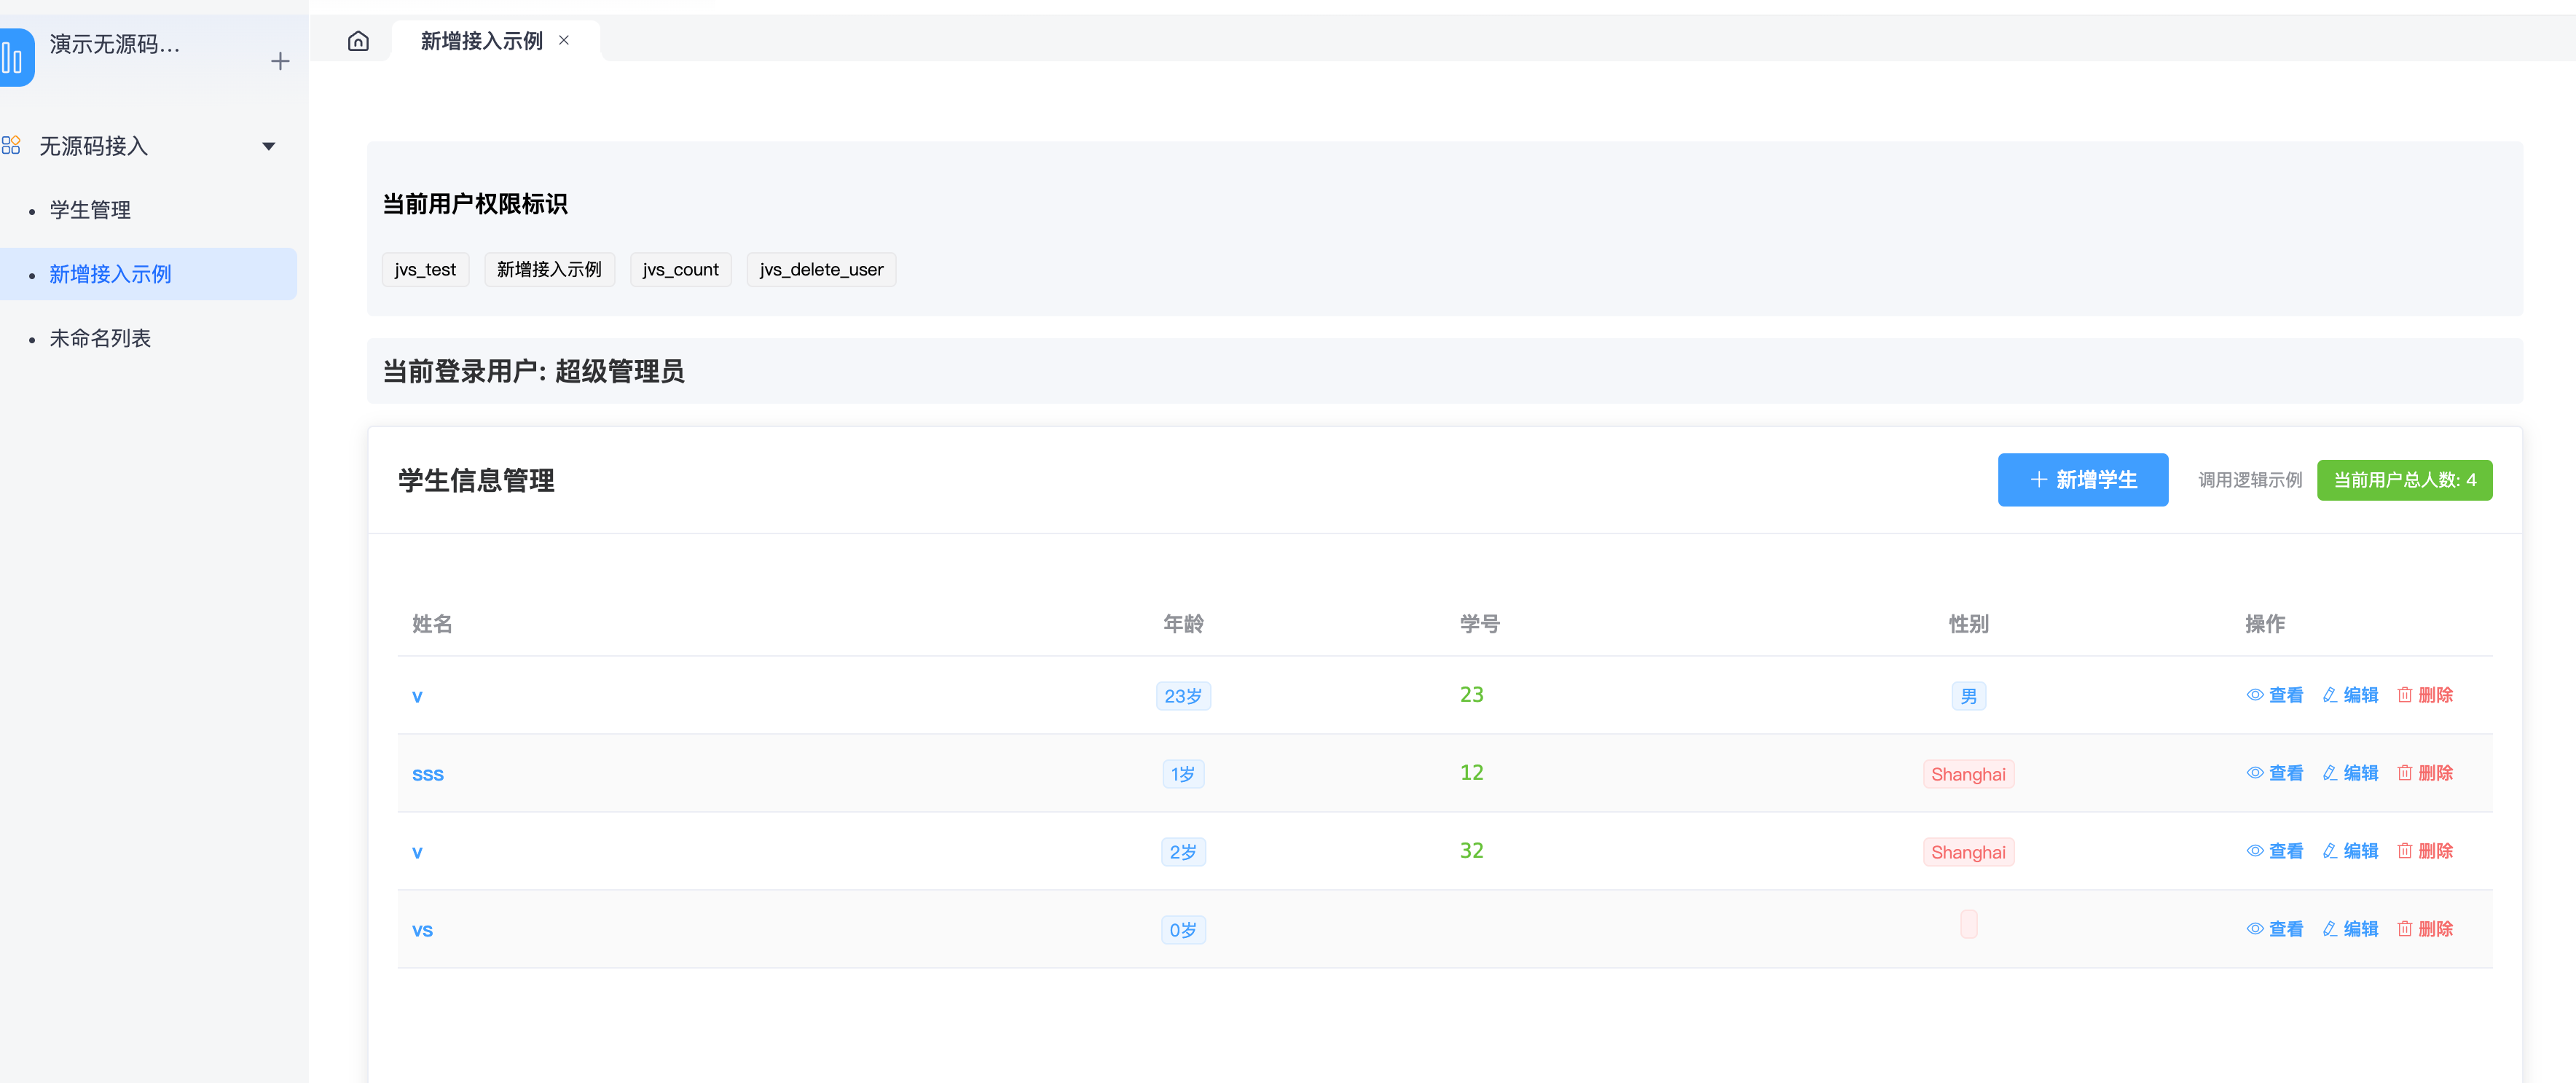This screenshot has height=1083, width=2576.
Task: Click the trash delete icon for student vs
Action: (2404, 929)
